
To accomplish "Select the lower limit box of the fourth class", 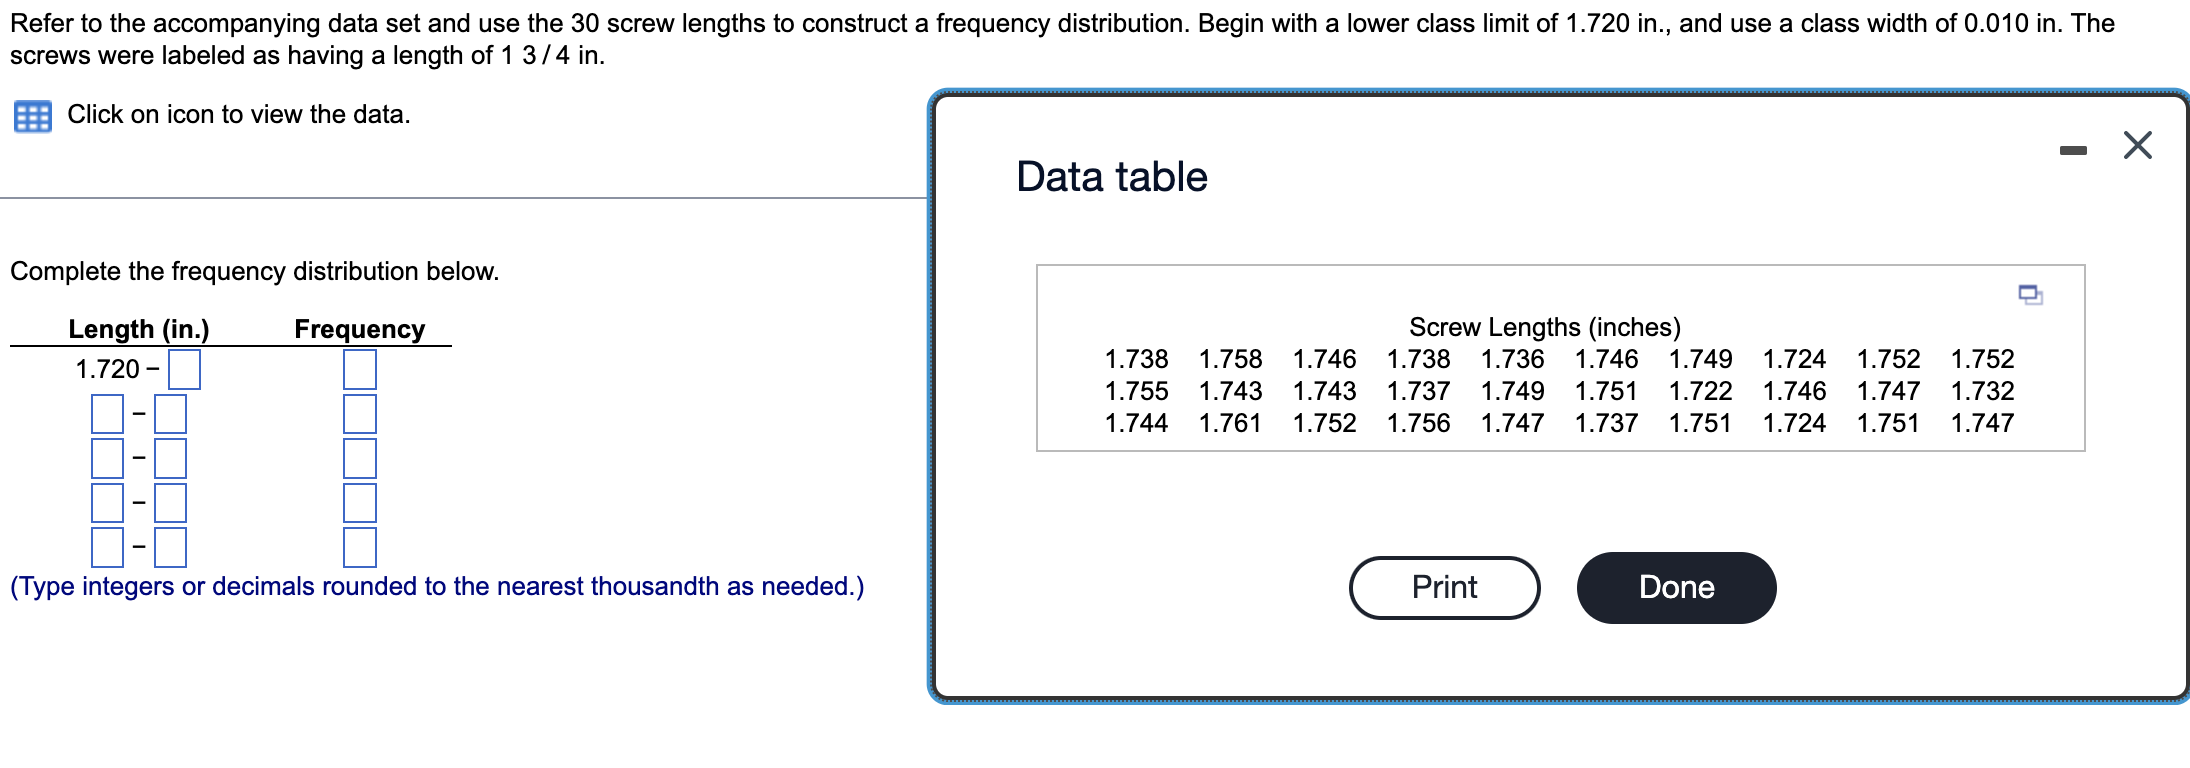I will tap(107, 503).
